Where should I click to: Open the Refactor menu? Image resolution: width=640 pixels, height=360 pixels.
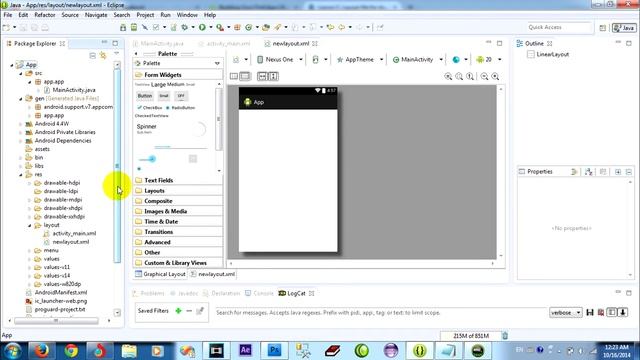pos(44,15)
